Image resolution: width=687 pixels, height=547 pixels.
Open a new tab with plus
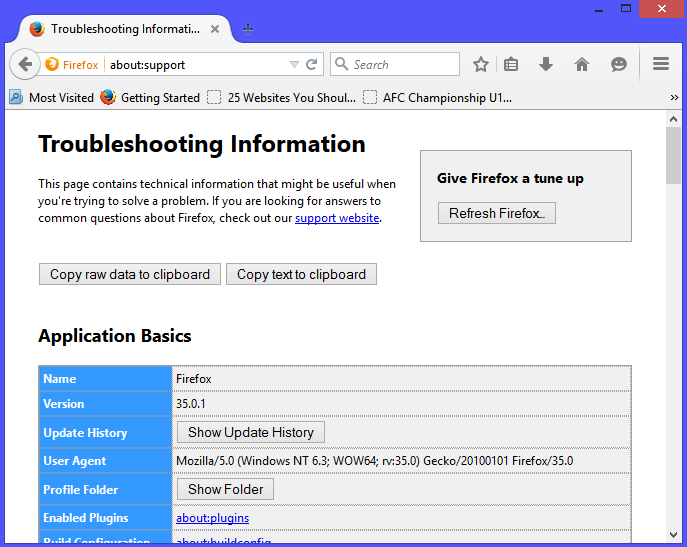(248, 29)
